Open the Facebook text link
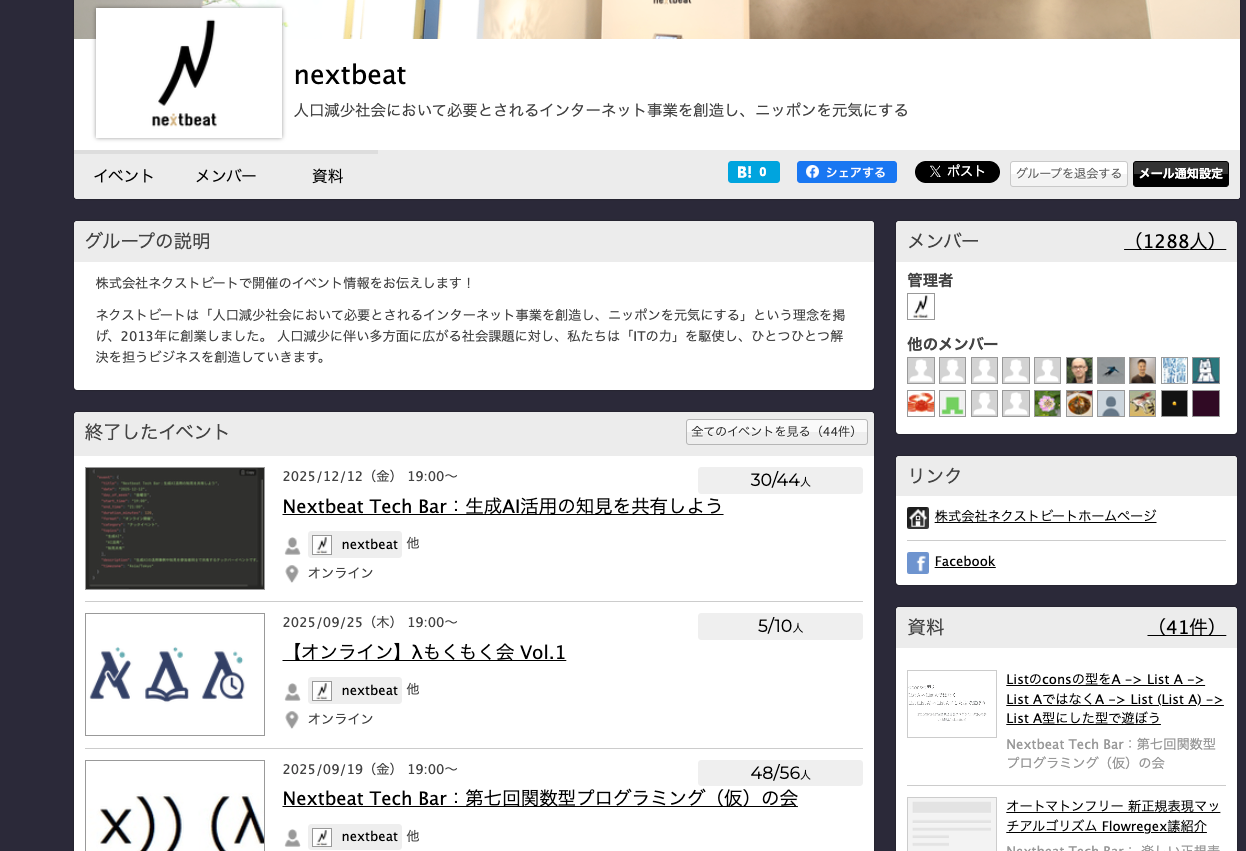Viewport: 1246px width, 851px height. tap(965, 561)
